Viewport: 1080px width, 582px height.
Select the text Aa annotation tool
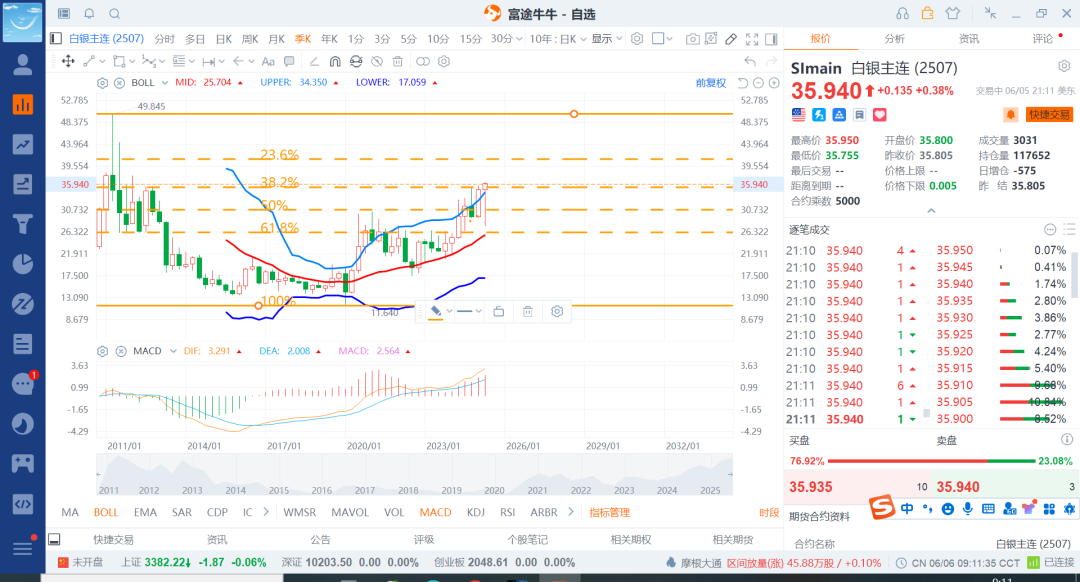pyautogui.click(x=268, y=61)
